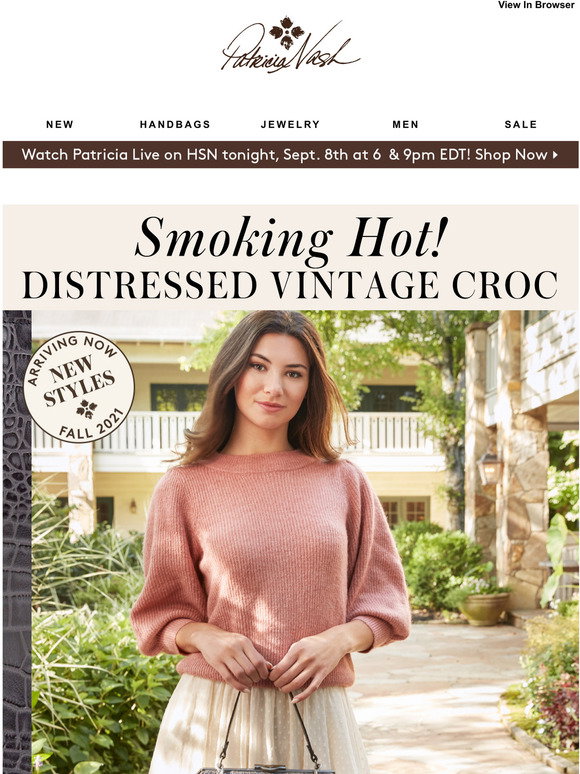Click the View In Browser link
580x774 pixels.
tap(536, 5)
